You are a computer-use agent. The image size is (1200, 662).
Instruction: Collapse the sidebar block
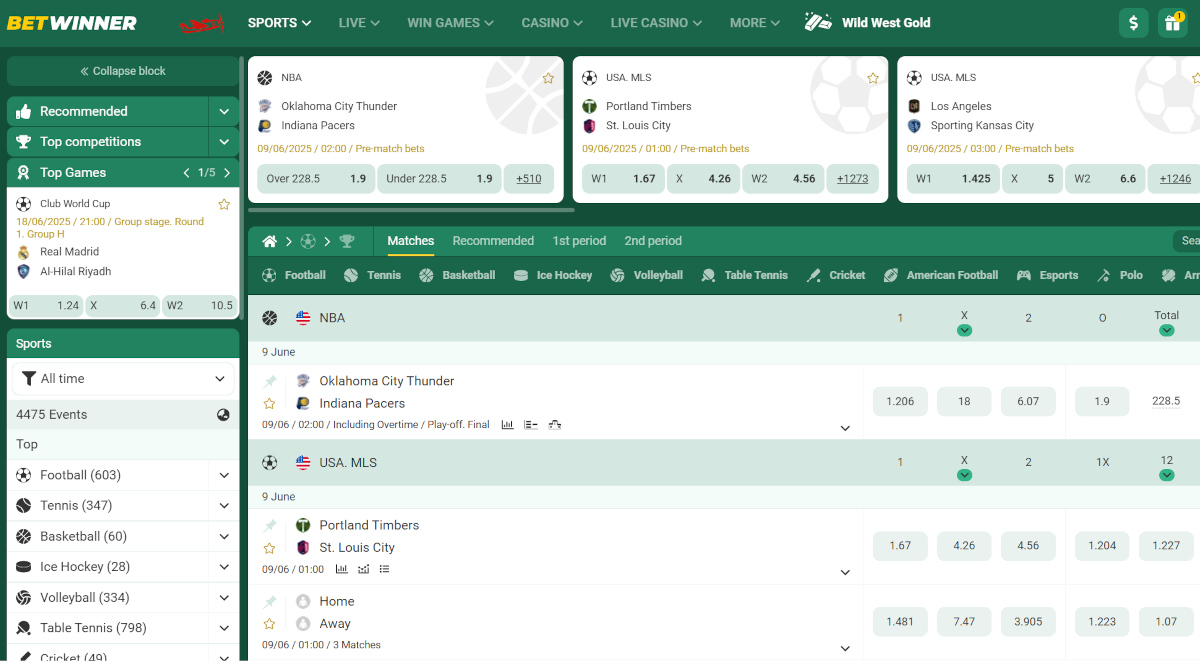[x=123, y=71]
